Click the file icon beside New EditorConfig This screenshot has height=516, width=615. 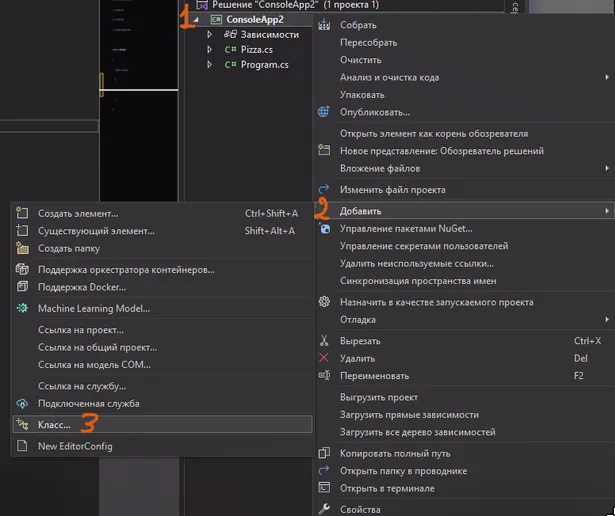22,446
